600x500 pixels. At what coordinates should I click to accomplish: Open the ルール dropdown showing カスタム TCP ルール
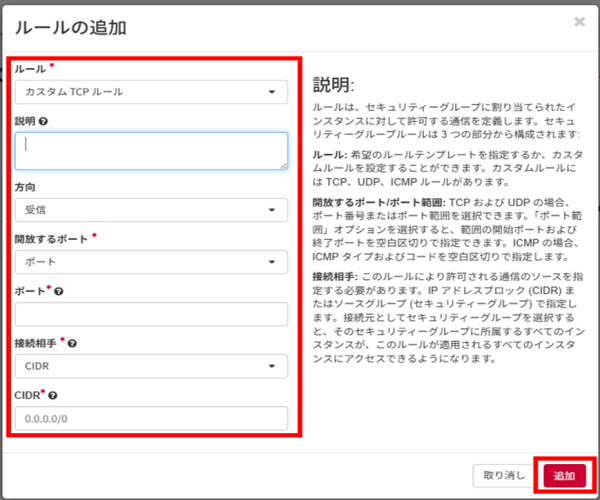pos(151,92)
